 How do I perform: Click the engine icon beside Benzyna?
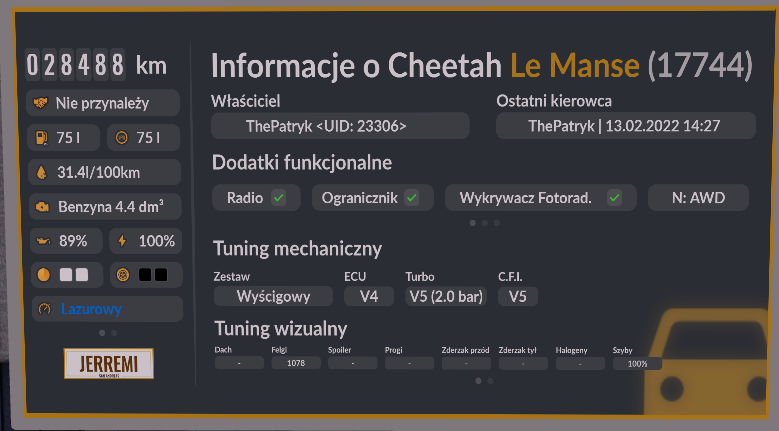[43, 207]
